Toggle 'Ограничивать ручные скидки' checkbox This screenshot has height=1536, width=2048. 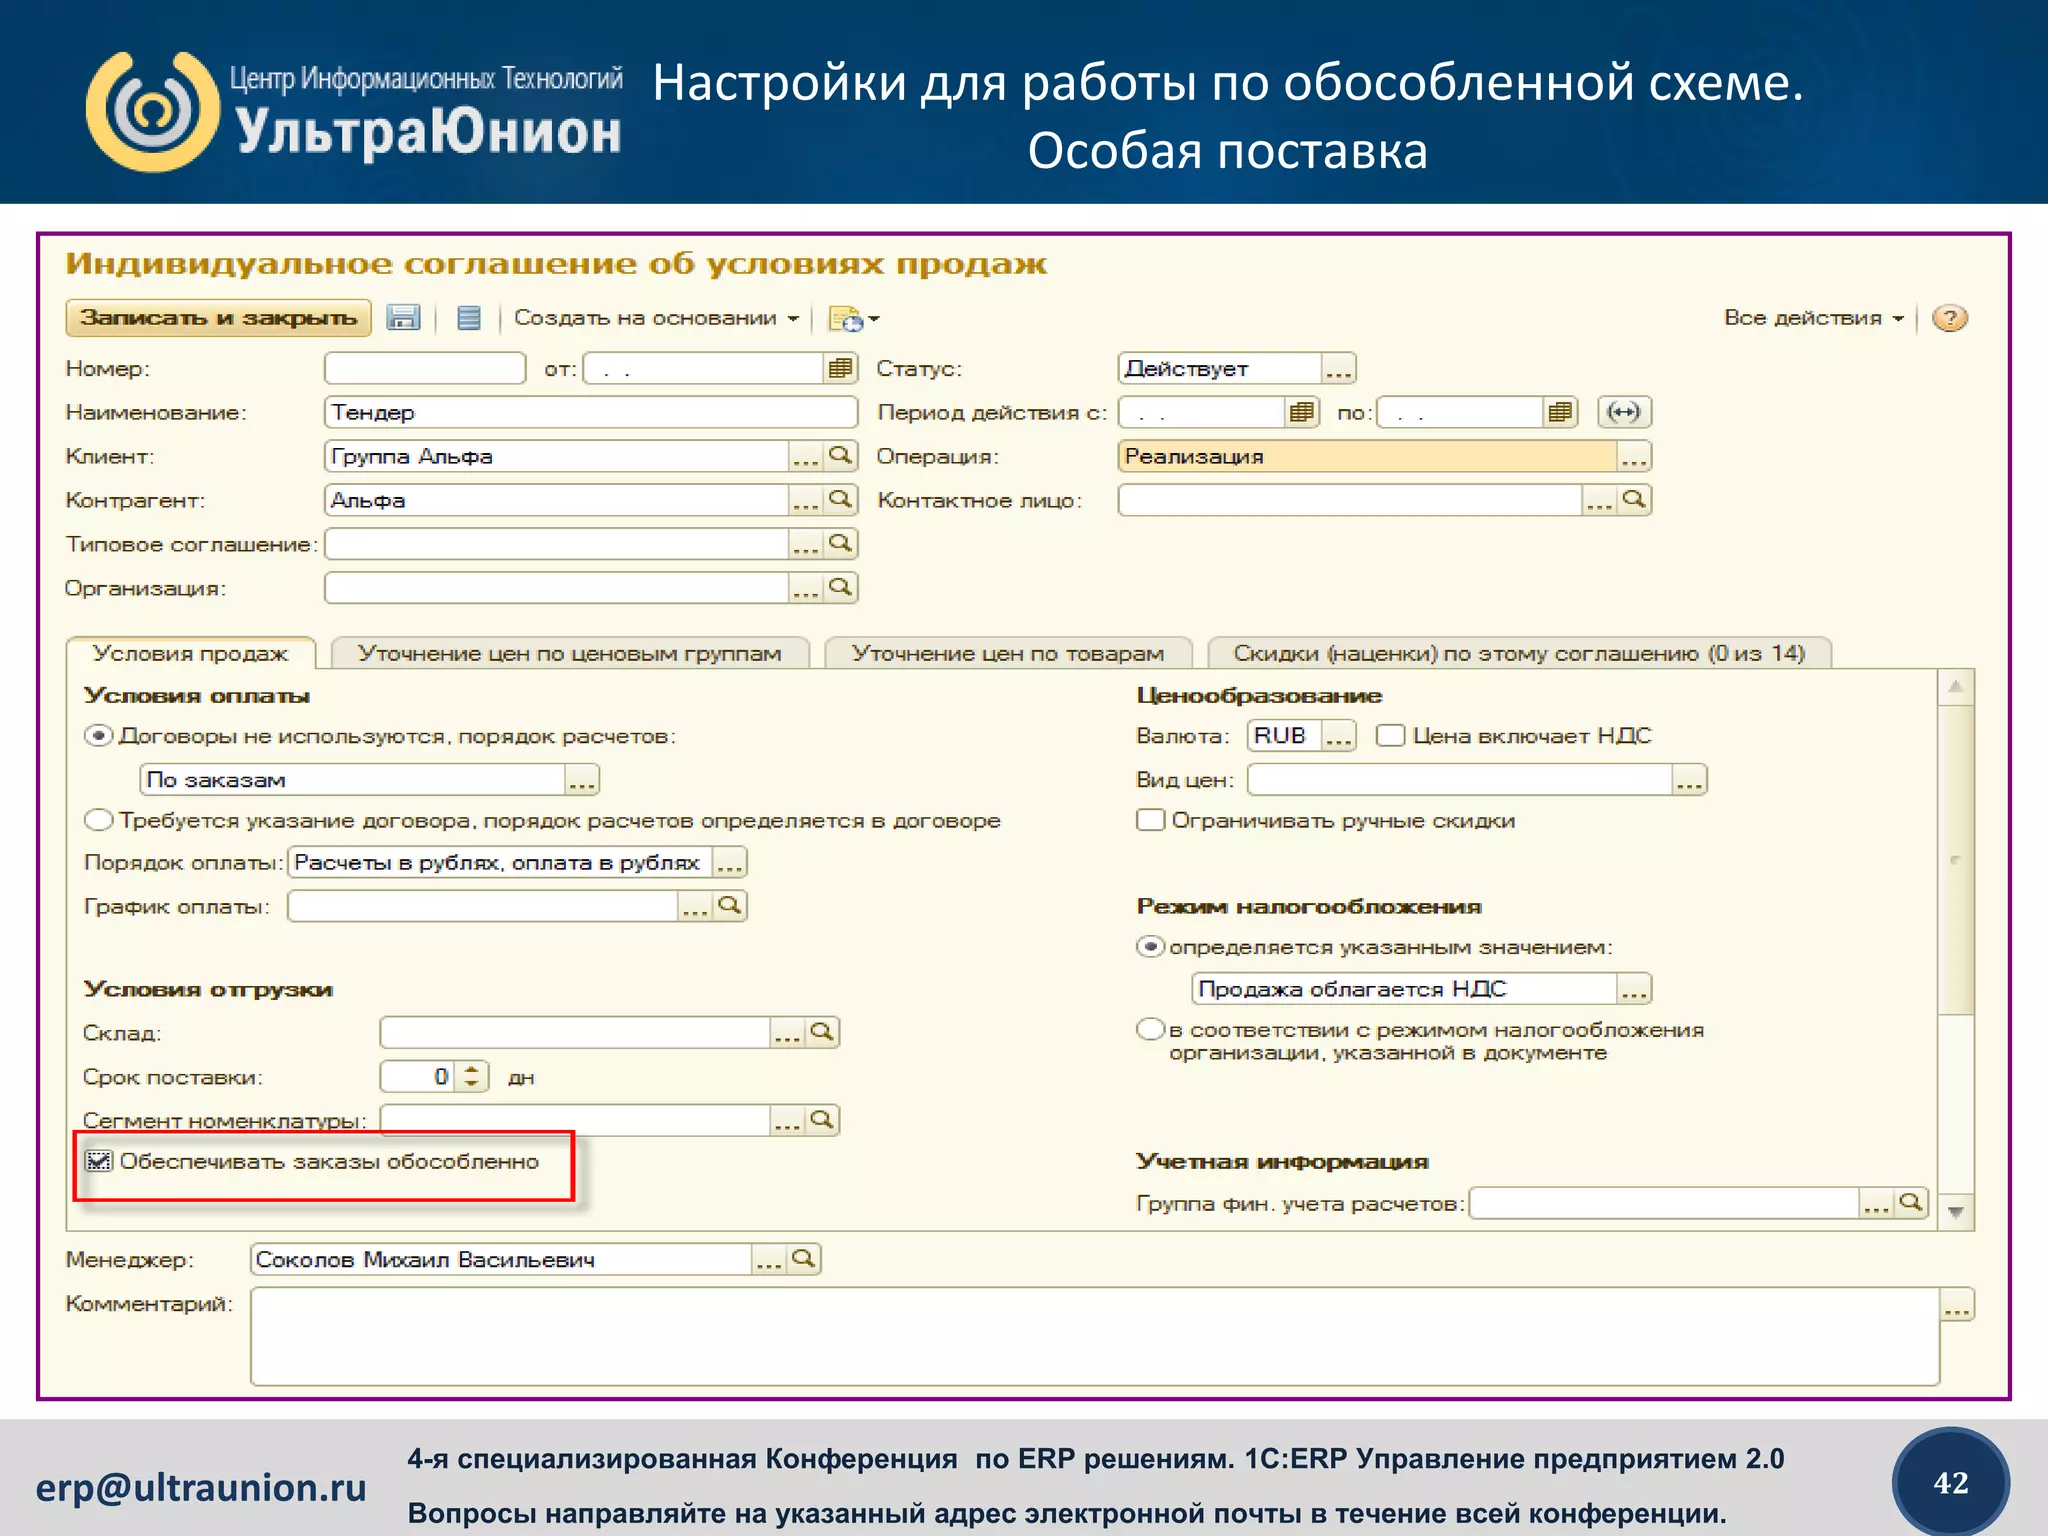[1151, 820]
